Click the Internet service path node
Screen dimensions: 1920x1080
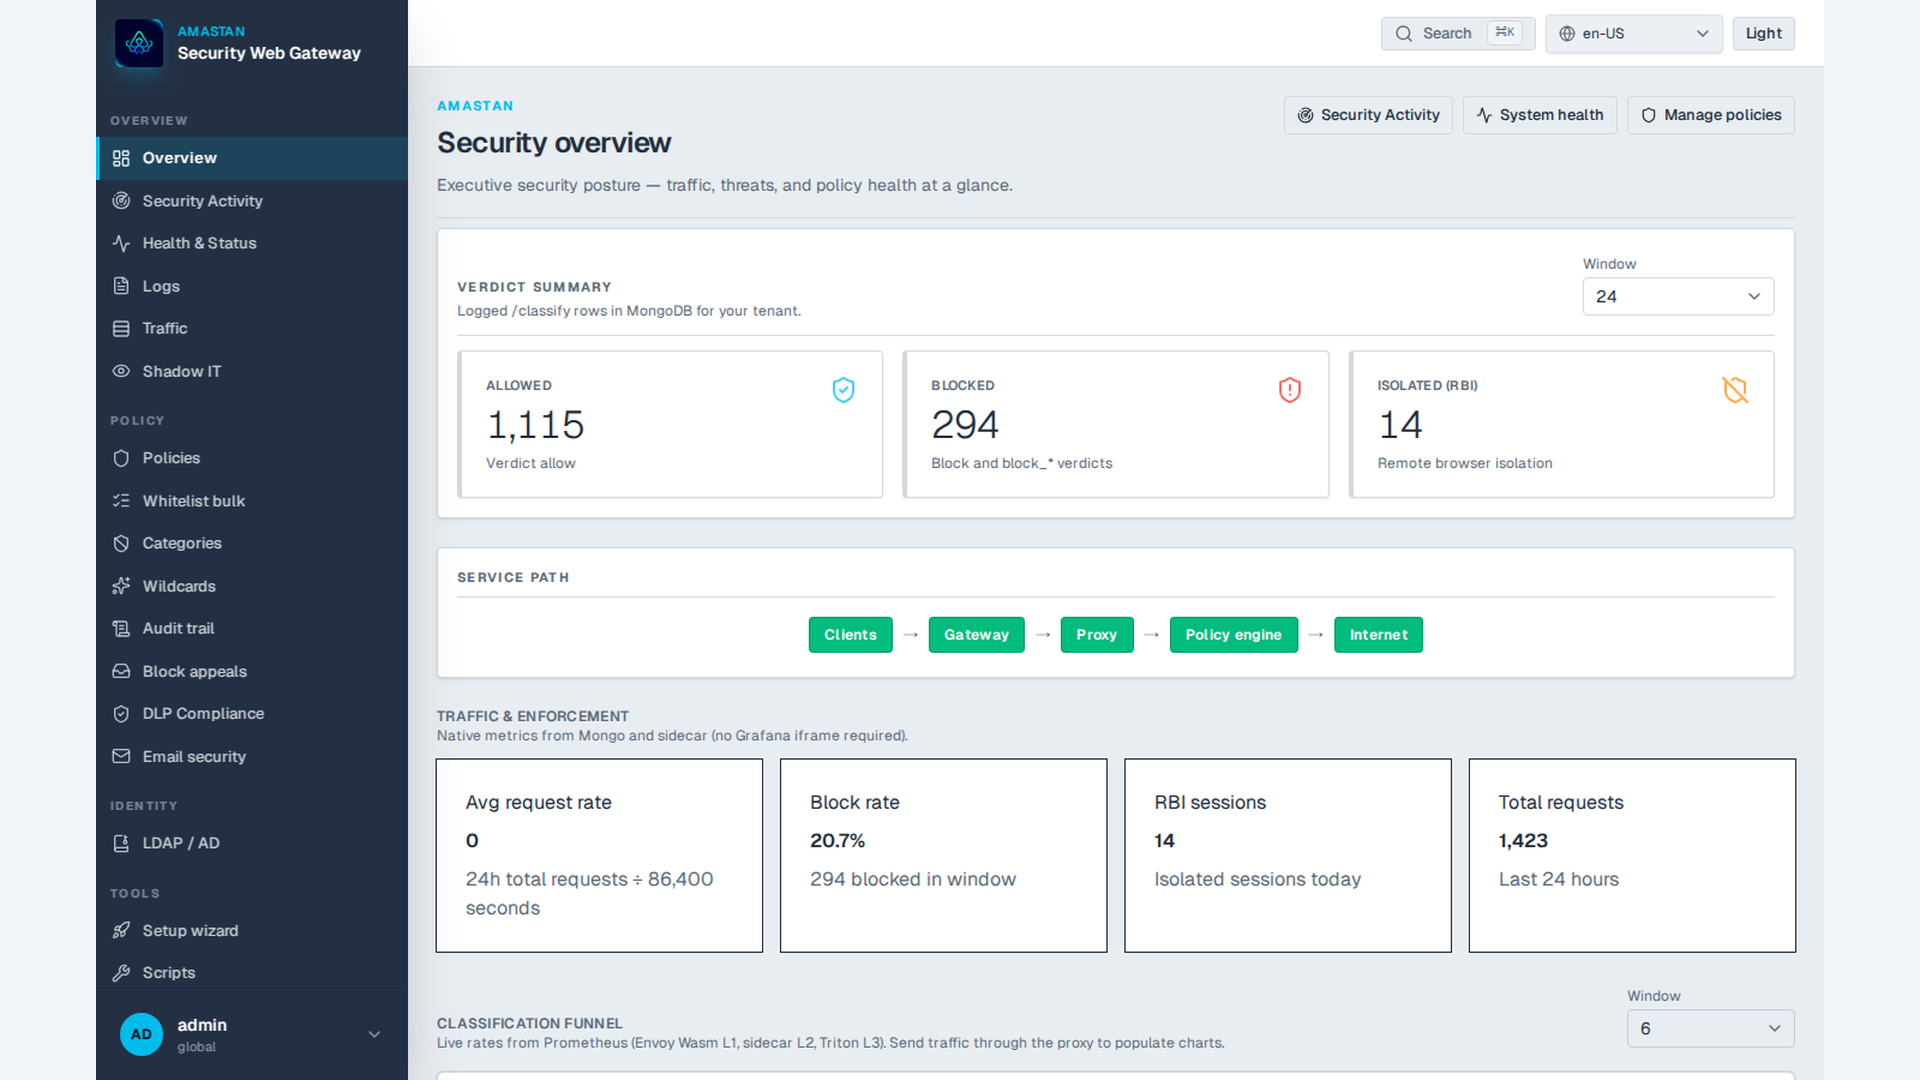click(1378, 635)
